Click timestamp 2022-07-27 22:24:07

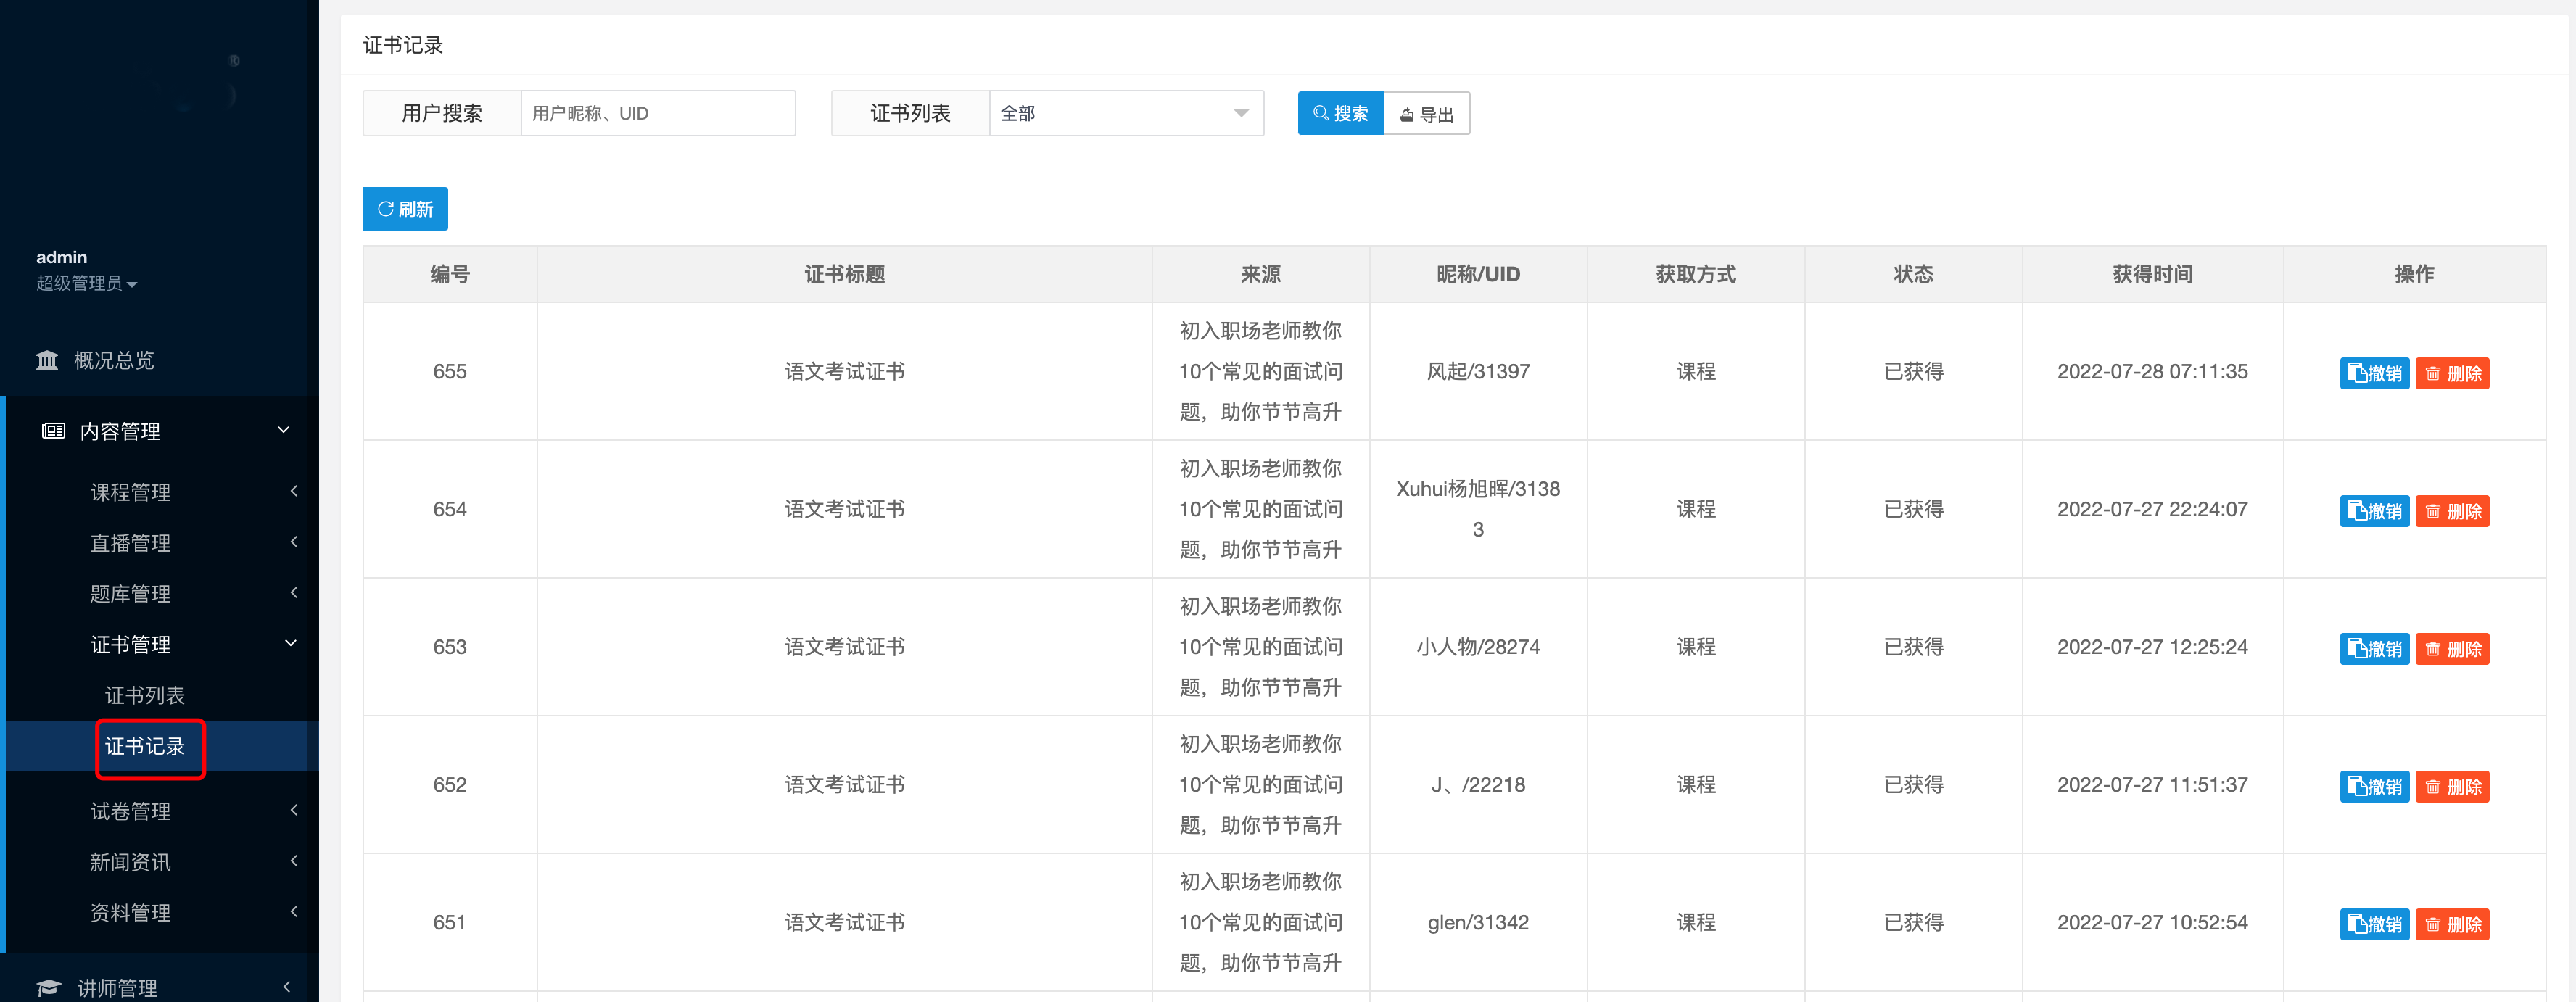[x=2152, y=509]
